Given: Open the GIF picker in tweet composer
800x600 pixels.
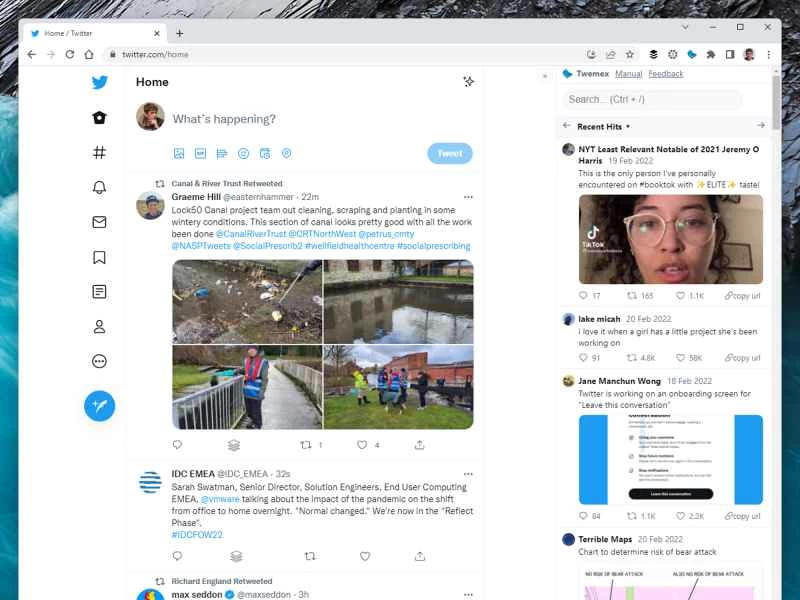Looking at the screenshot, I should point(200,153).
